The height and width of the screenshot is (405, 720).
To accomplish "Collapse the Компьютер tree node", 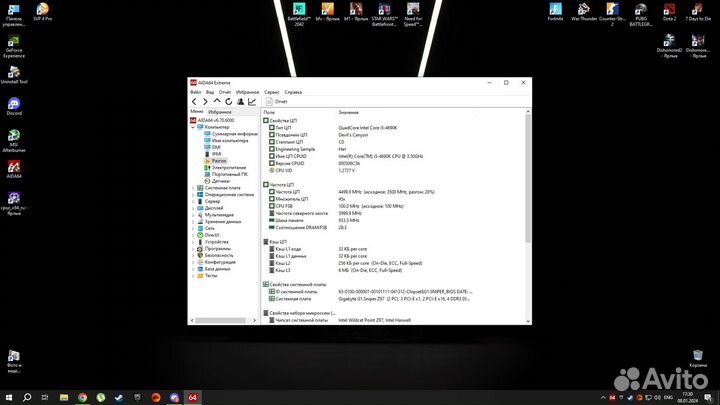I will coord(193,127).
